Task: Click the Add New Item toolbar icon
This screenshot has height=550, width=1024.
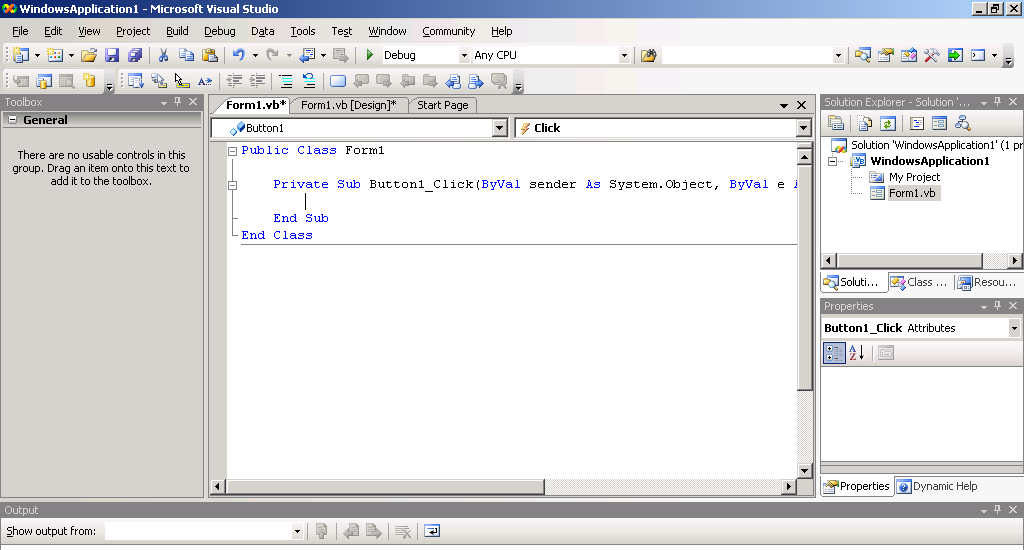Action: pyautogui.click(x=55, y=56)
